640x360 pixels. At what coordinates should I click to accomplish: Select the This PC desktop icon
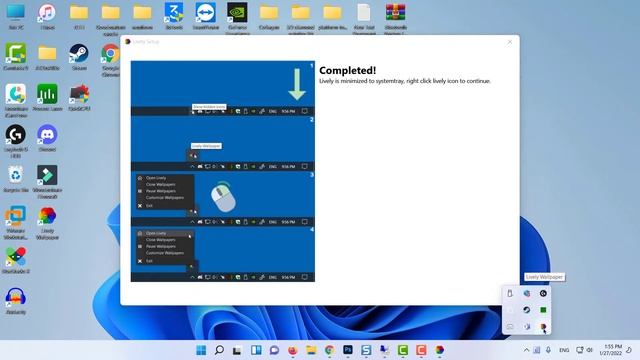point(16,16)
